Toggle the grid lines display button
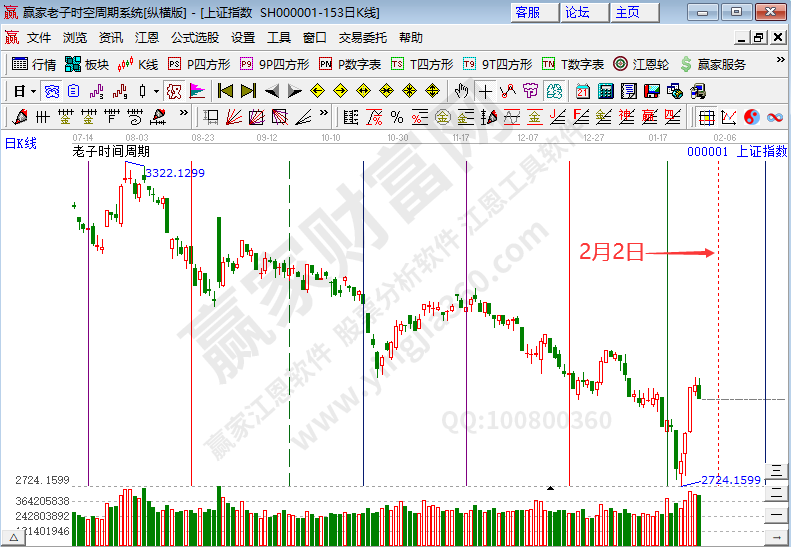The image size is (791, 547). 706,117
